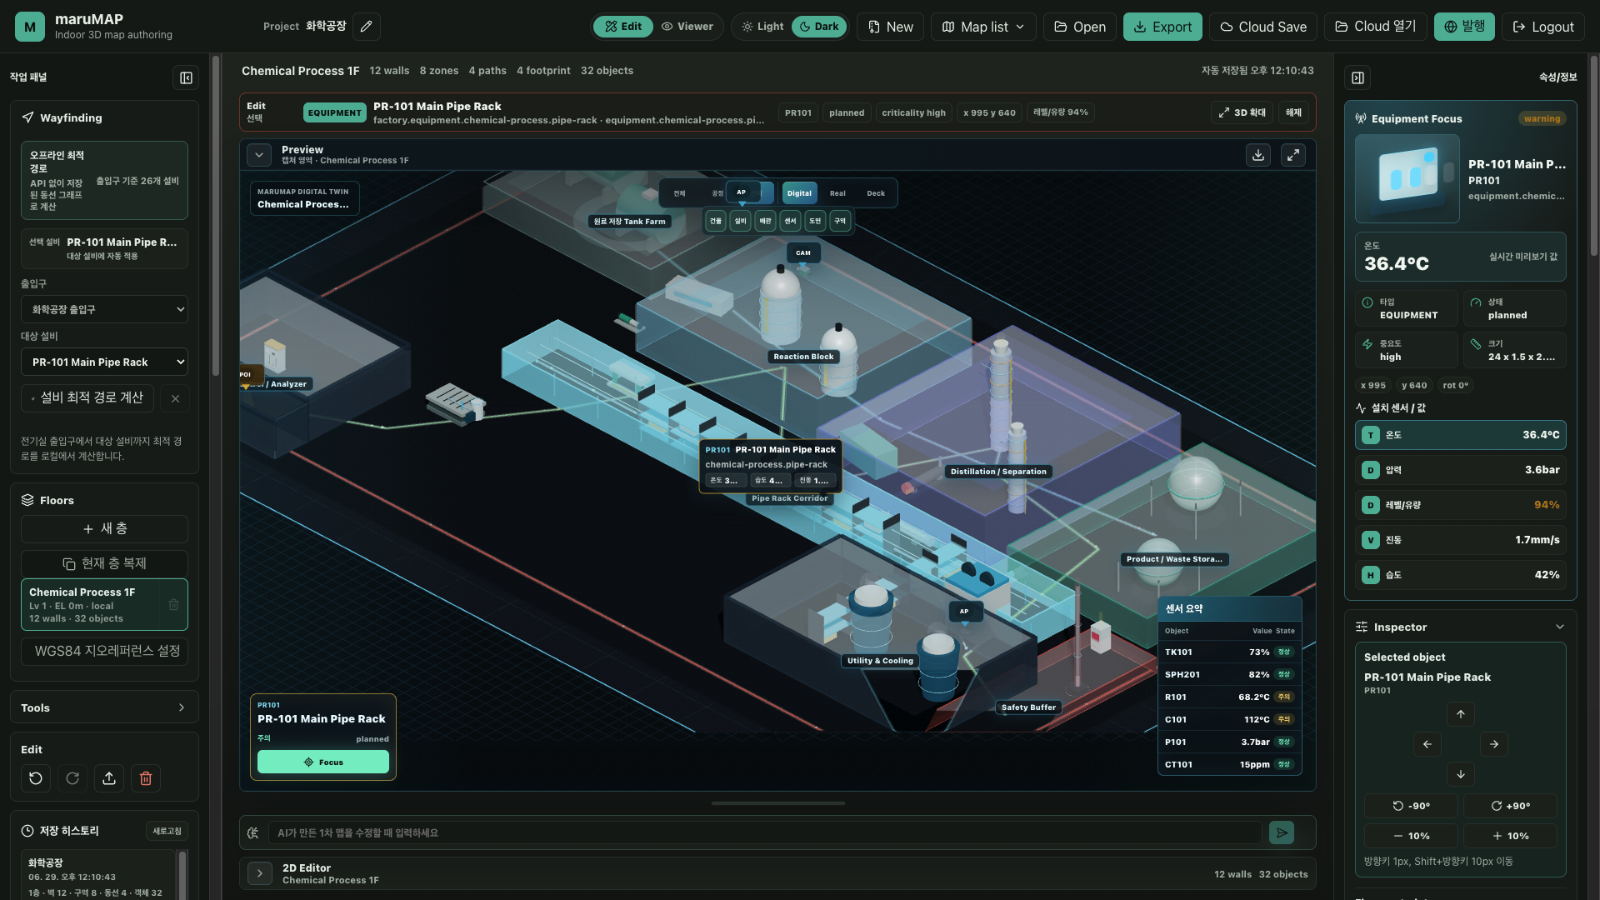
Task: Select the Digital view mode toggle
Action: (x=799, y=193)
